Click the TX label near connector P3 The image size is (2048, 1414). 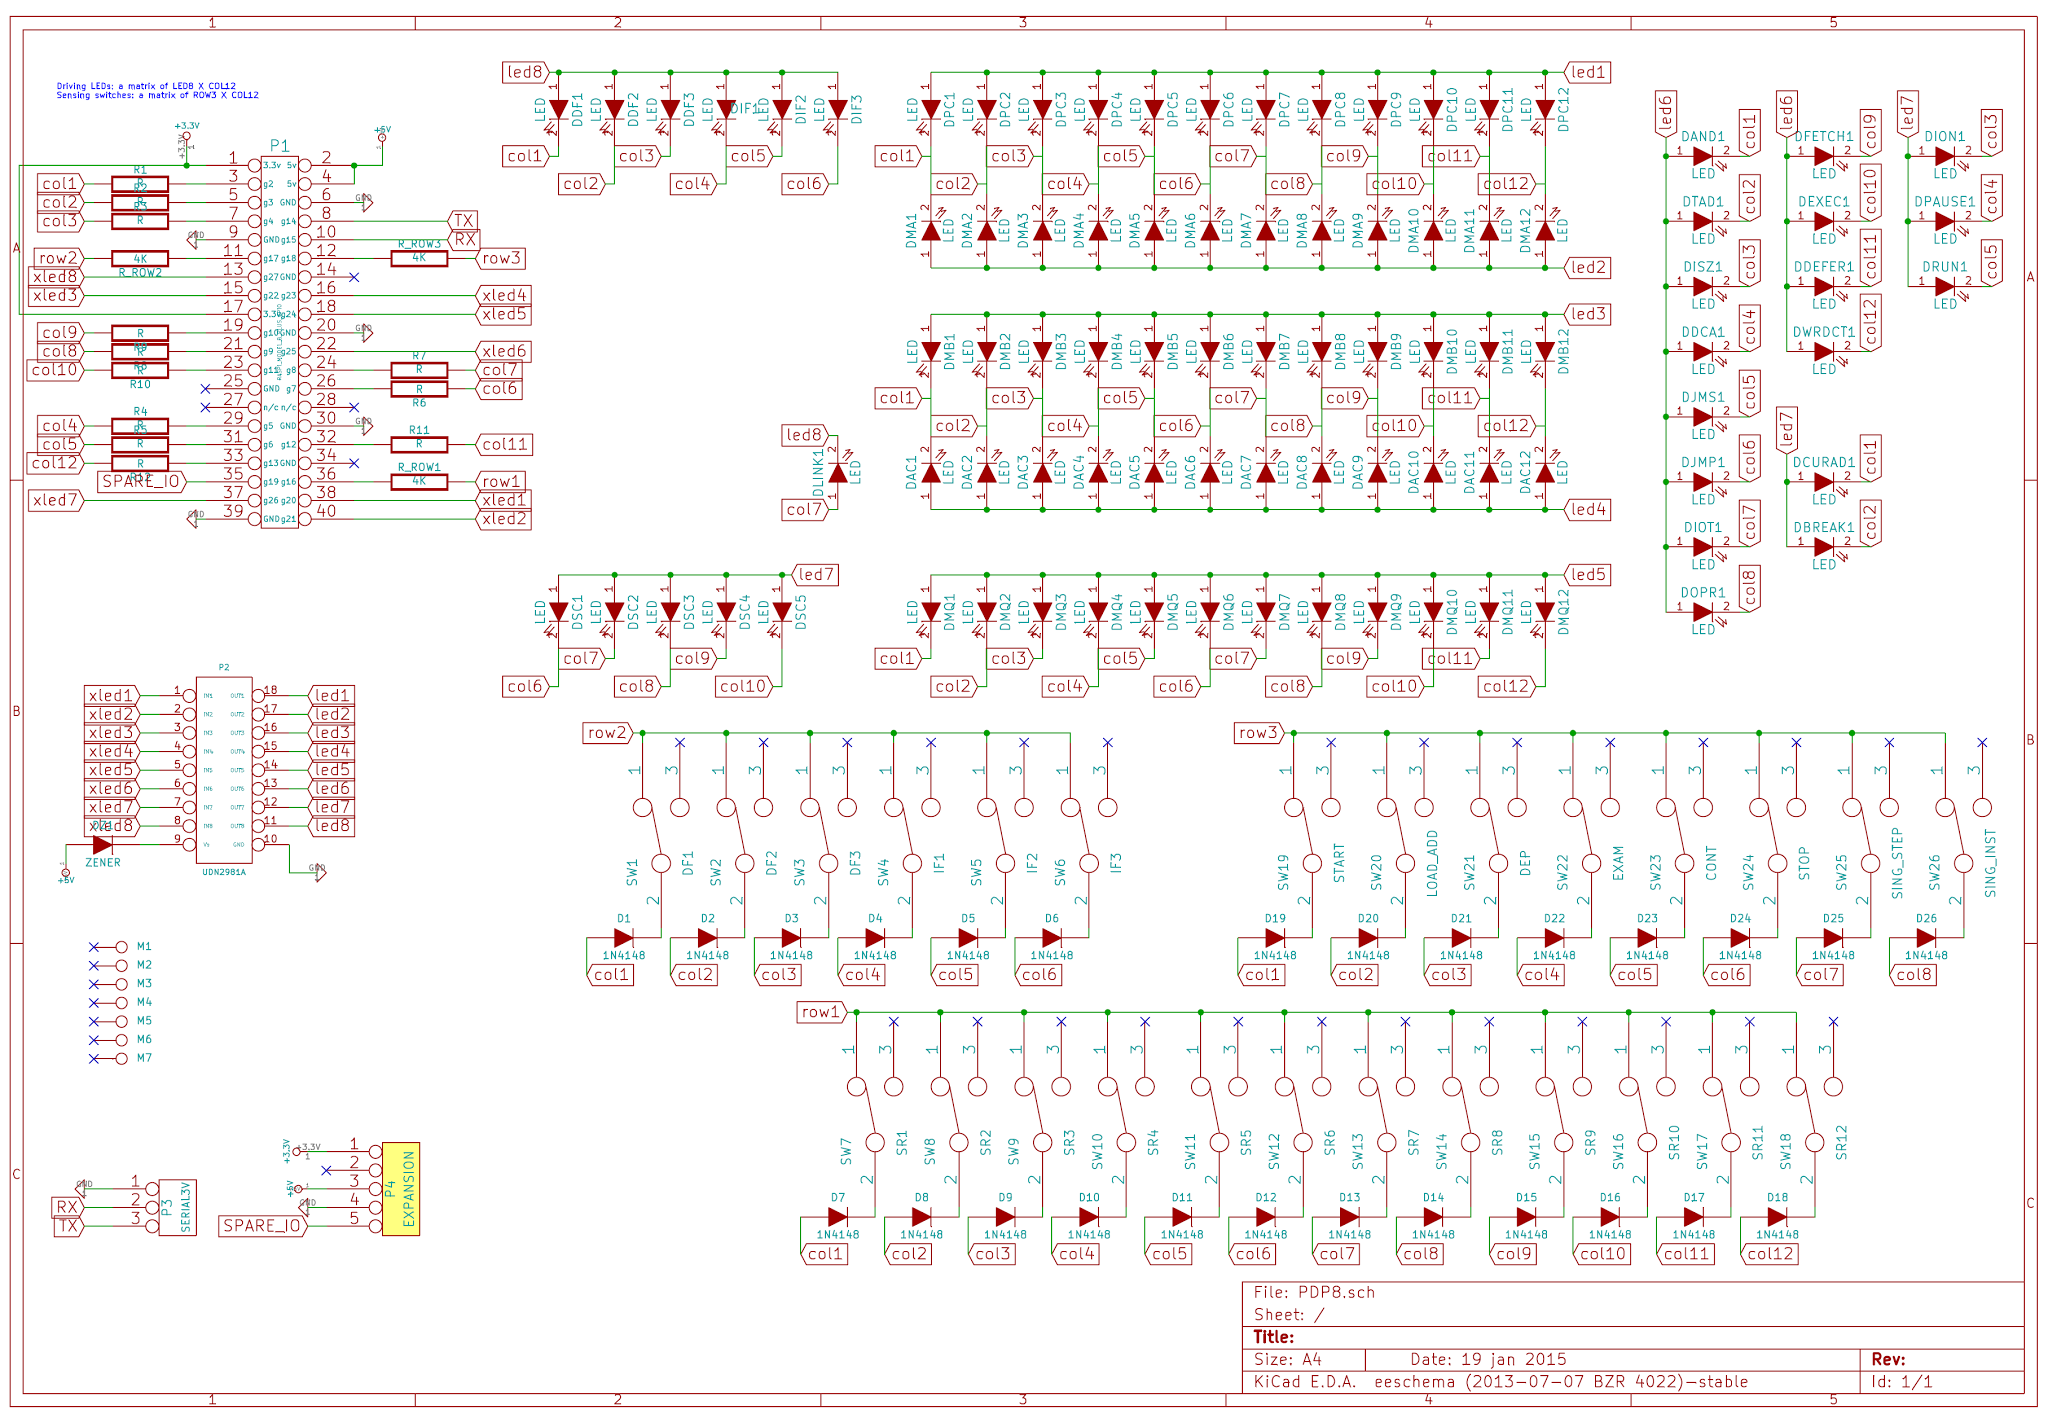point(68,1225)
